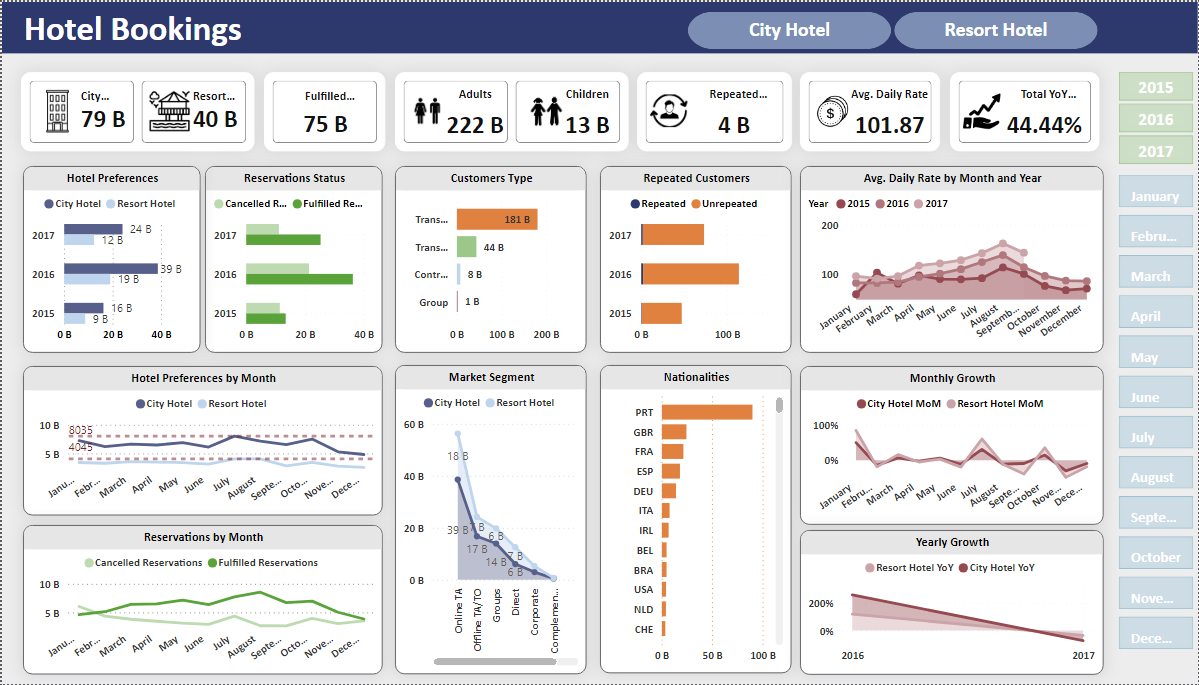
Task: Click the 44 B customer type bar
Action: coord(466,247)
